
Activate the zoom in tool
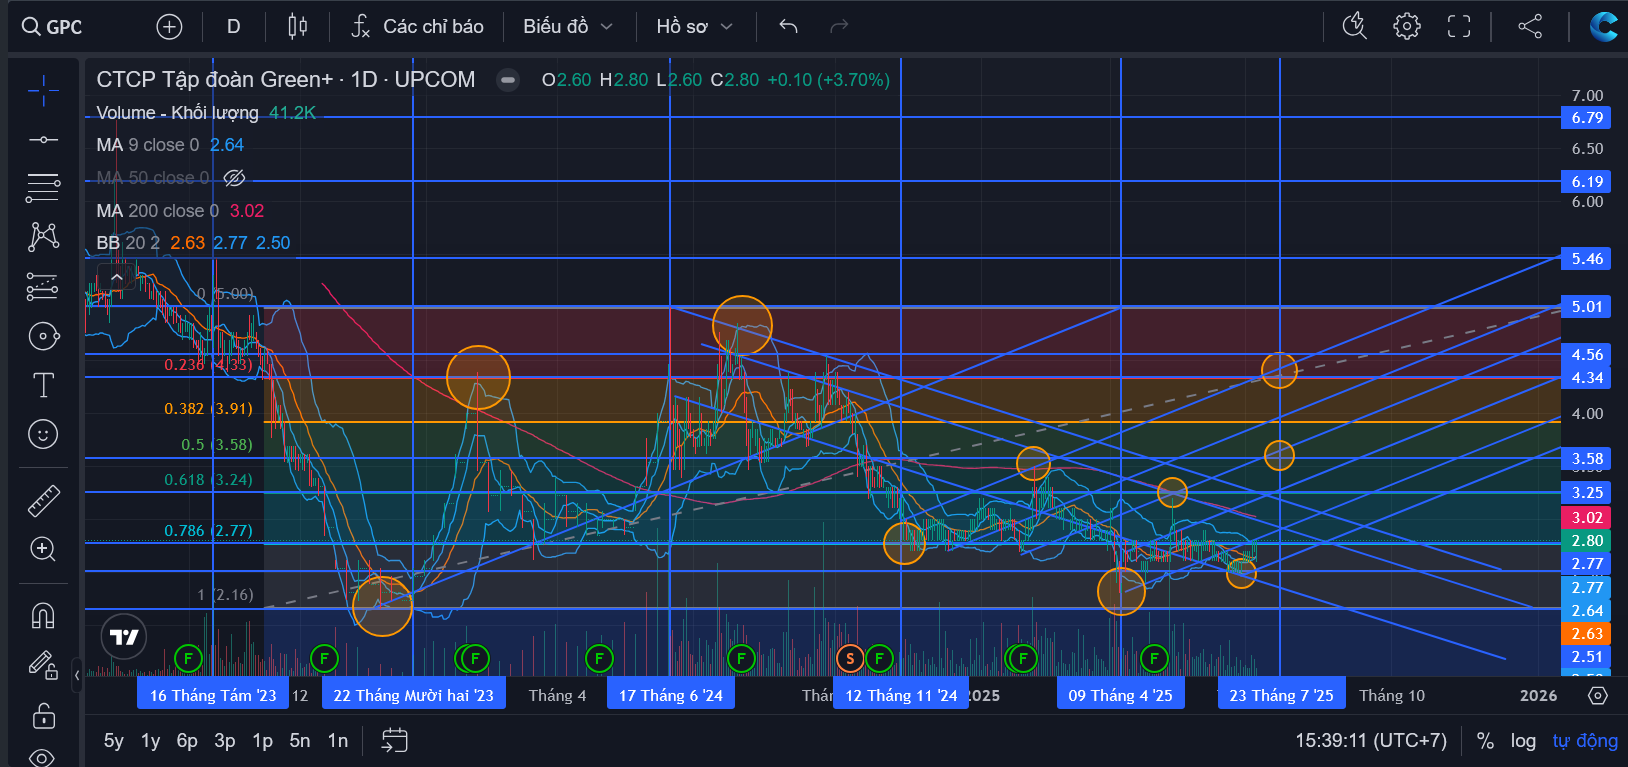43,549
